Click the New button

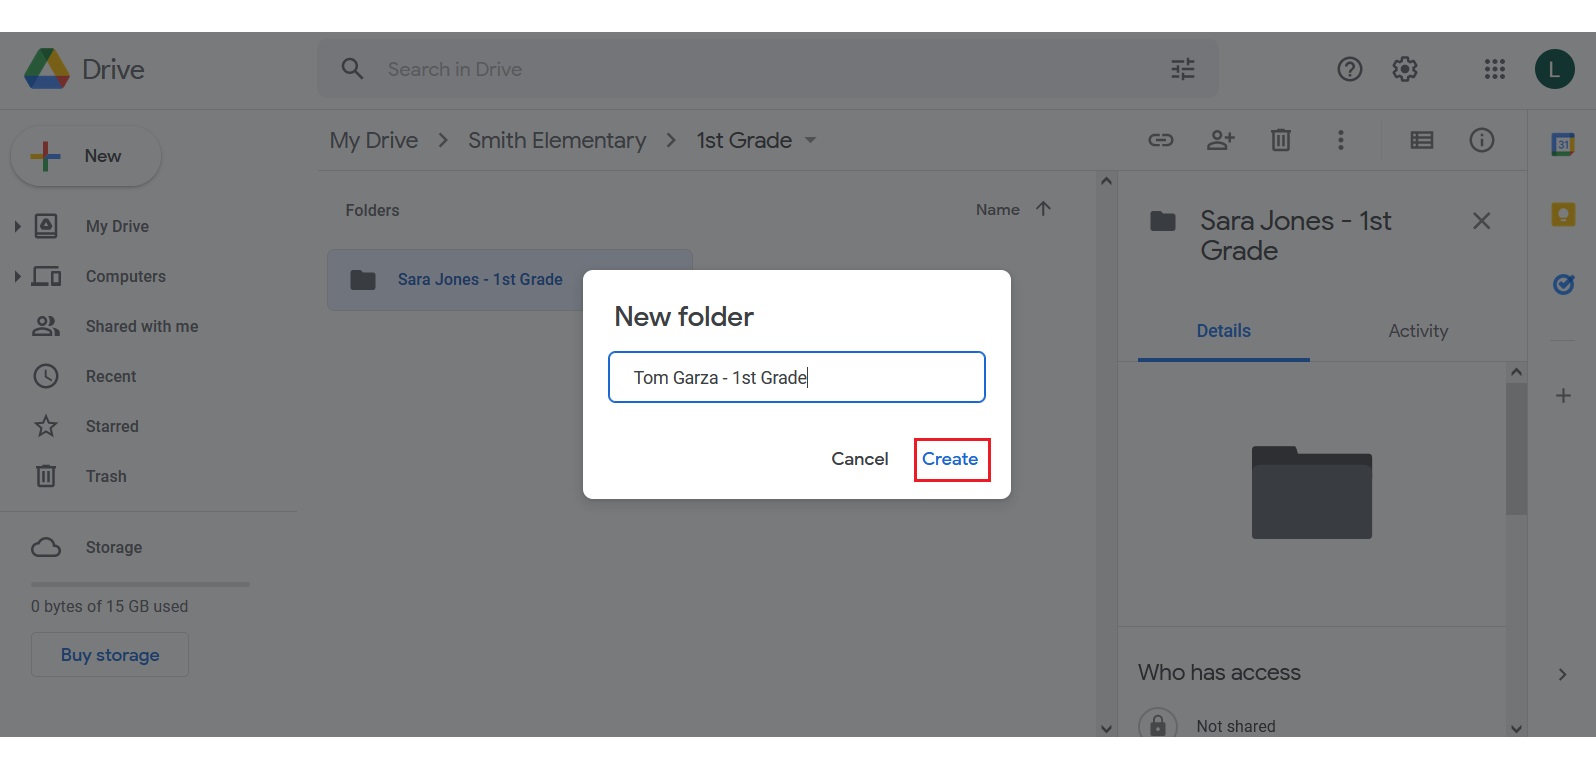tap(86, 156)
